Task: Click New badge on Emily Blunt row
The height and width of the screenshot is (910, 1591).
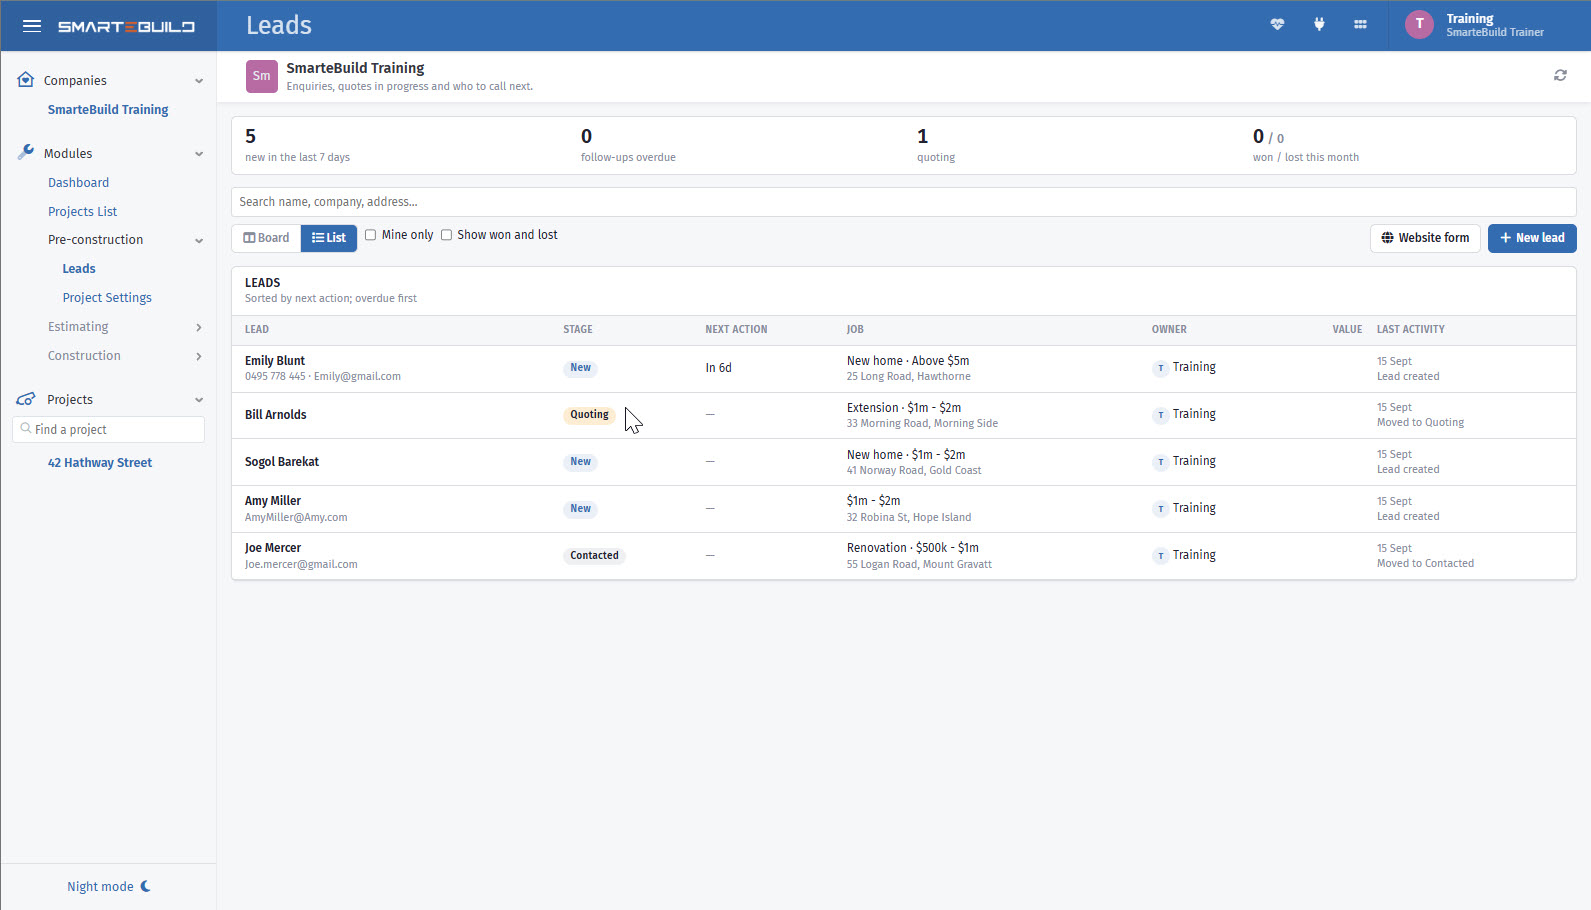Action: 580,368
